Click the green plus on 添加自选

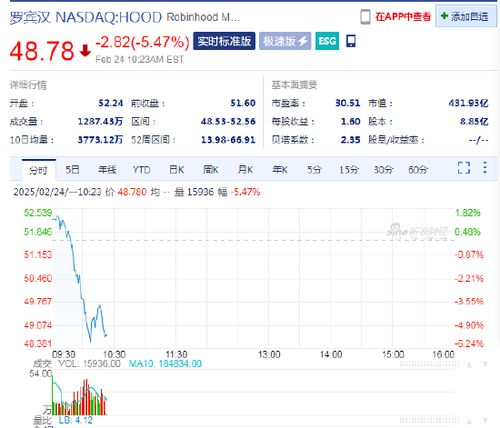click(444, 16)
